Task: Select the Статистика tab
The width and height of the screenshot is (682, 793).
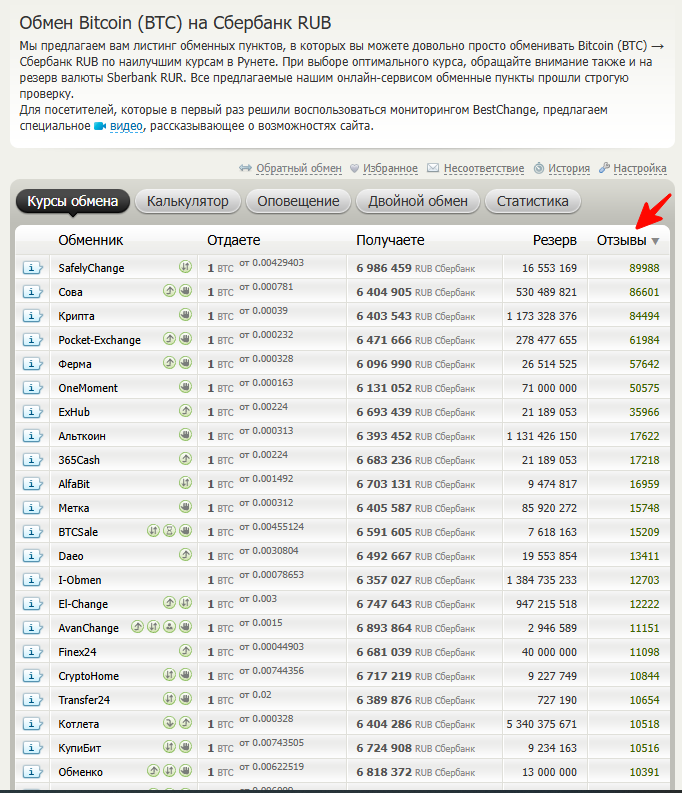Action: pos(532,201)
